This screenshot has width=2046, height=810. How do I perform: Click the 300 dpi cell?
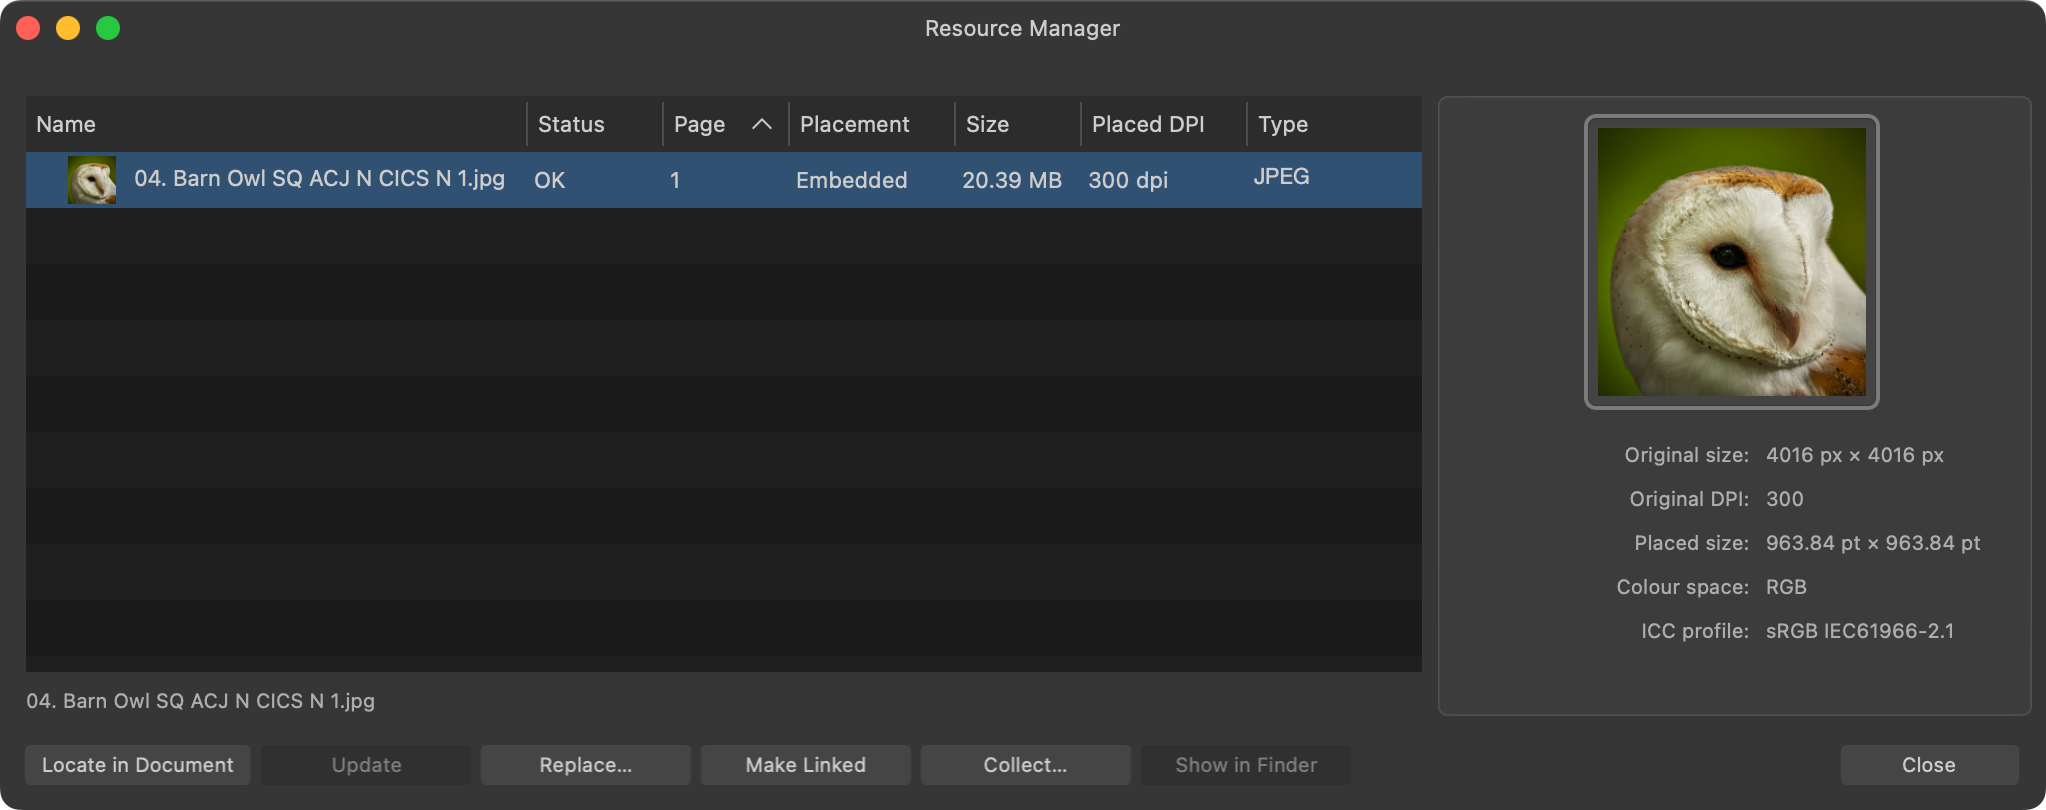point(1128,180)
